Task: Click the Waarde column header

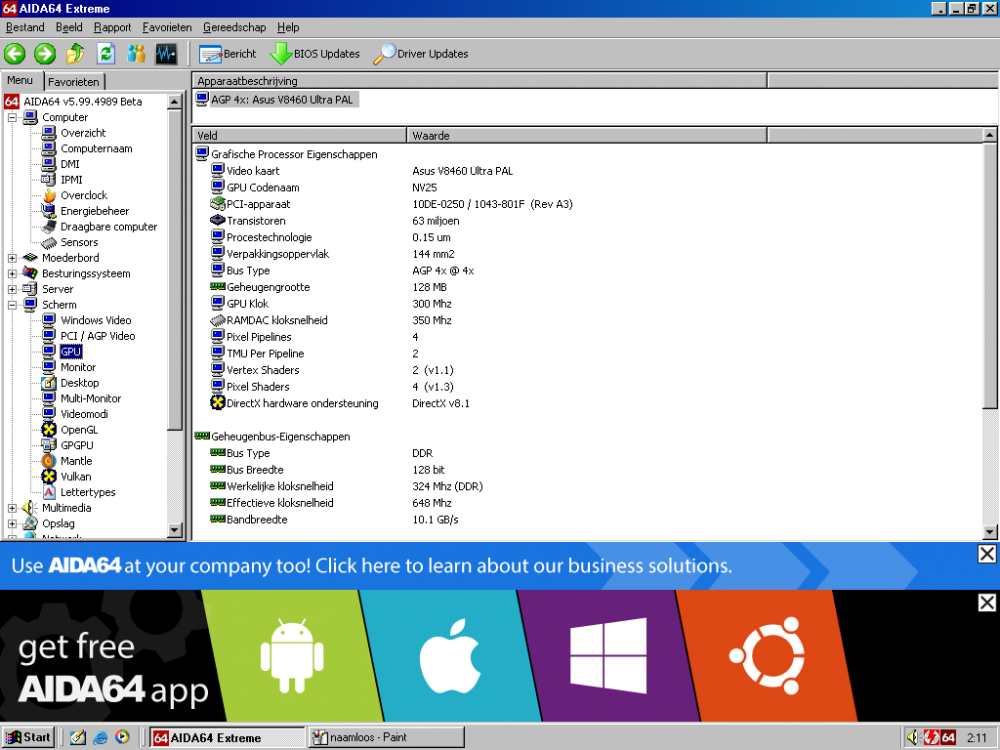Action: pyautogui.click(x=586, y=135)
